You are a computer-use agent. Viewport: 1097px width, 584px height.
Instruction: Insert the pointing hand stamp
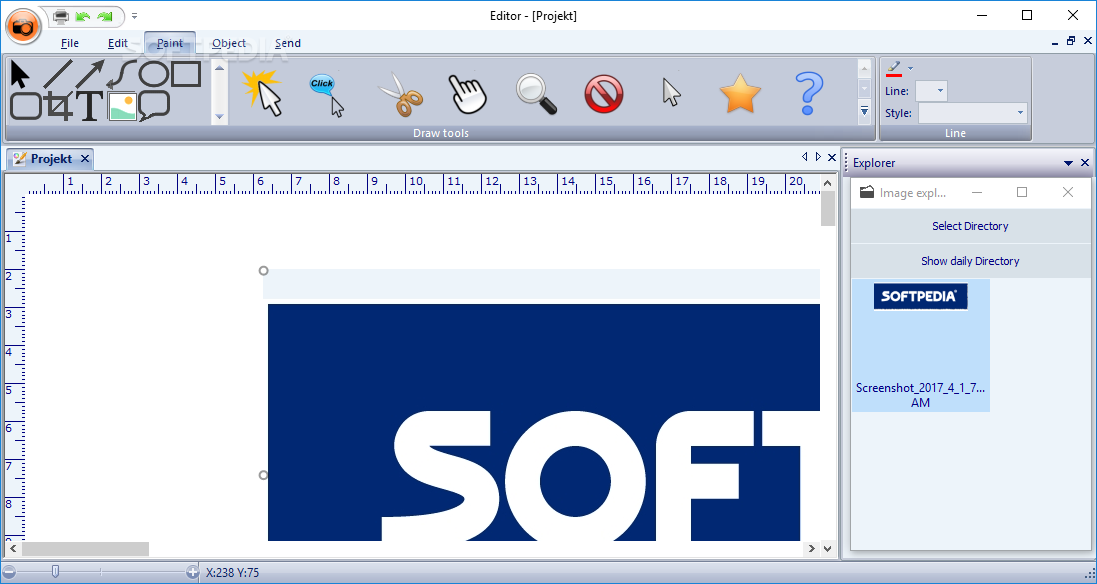coord(467,94)
